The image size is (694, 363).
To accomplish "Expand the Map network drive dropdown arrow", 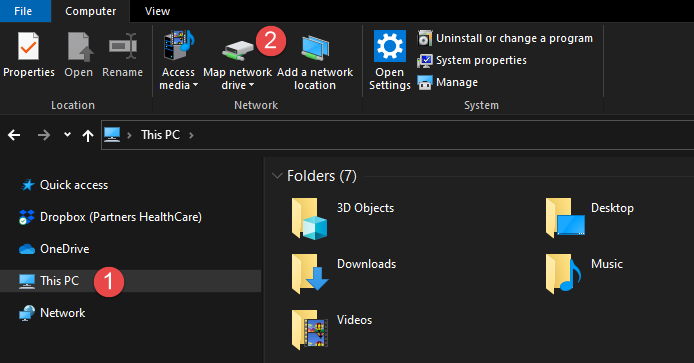I will 251,85.
